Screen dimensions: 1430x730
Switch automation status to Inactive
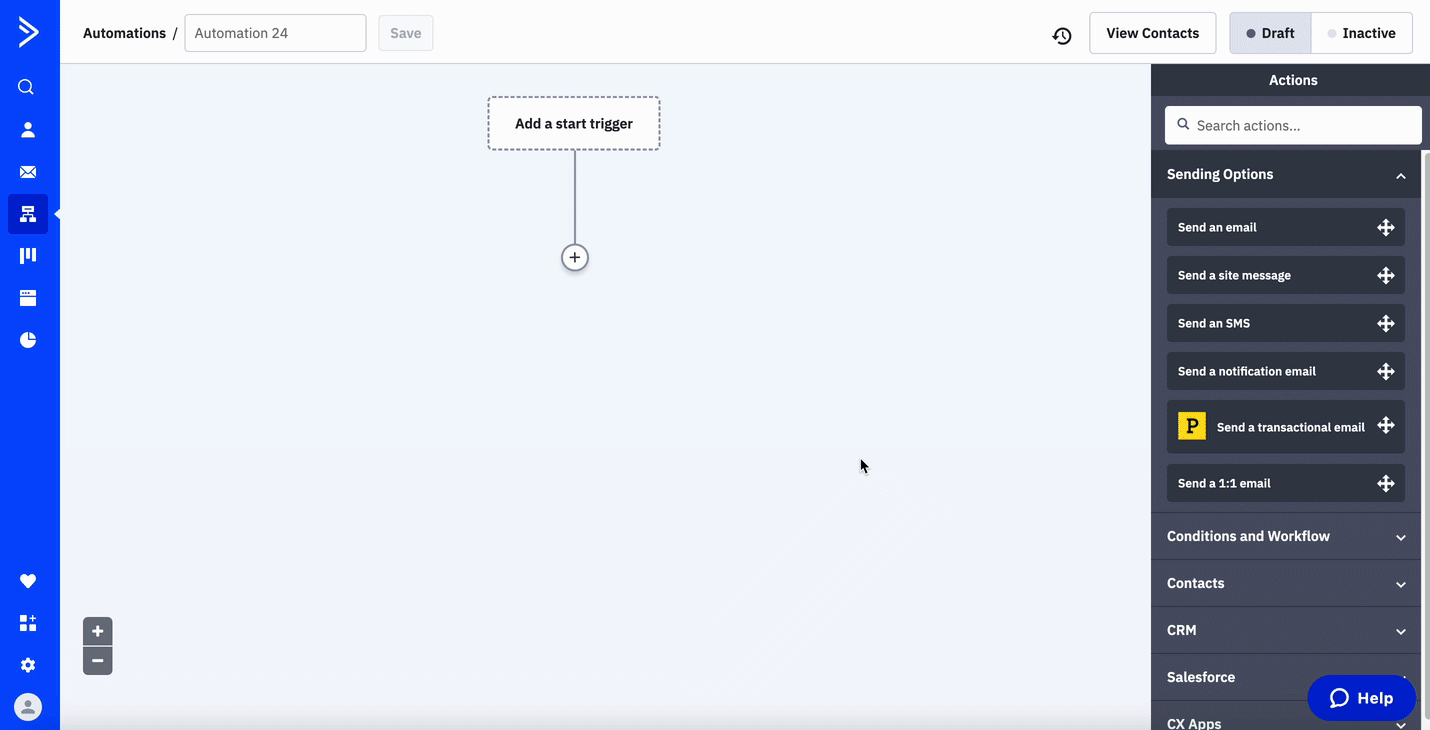click(x=1361, y=33)
